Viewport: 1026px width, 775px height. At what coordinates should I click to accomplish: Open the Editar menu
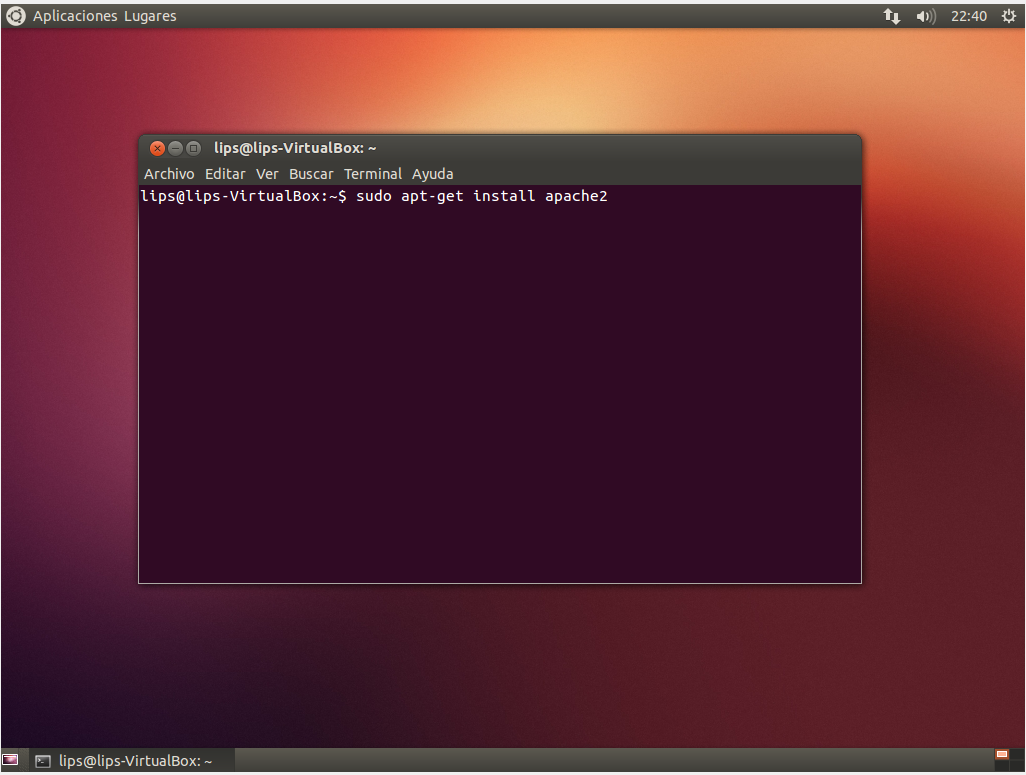tap(225, 174)
